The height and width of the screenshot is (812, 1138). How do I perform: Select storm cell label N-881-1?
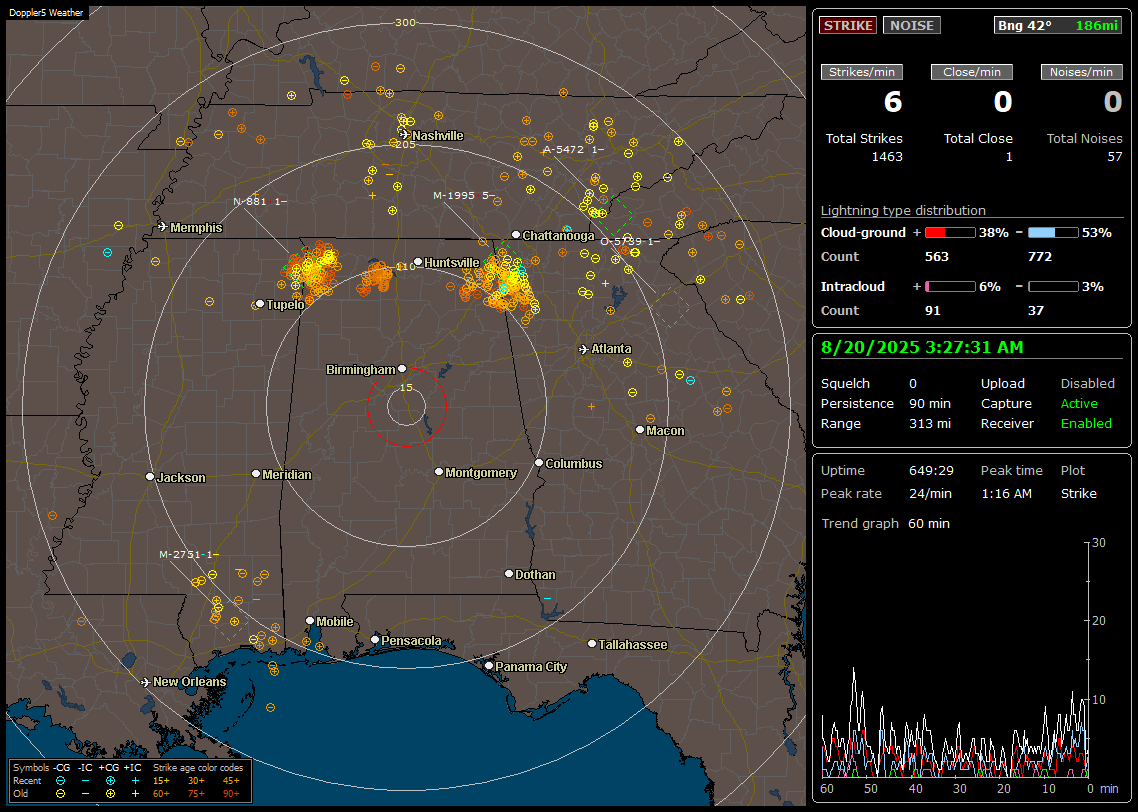point(260,201)
